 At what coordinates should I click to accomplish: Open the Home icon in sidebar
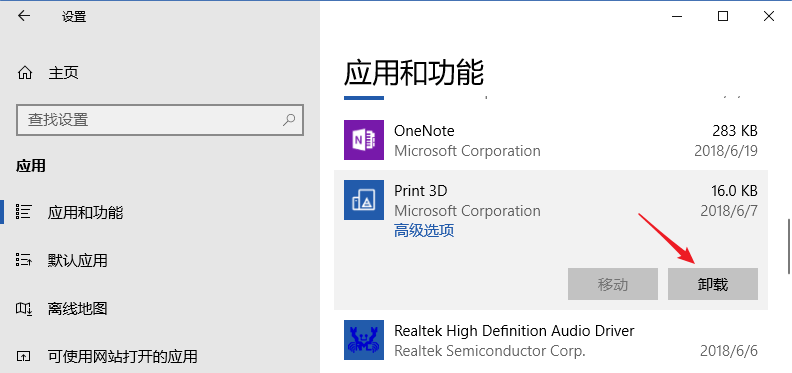tap(24, 73)
